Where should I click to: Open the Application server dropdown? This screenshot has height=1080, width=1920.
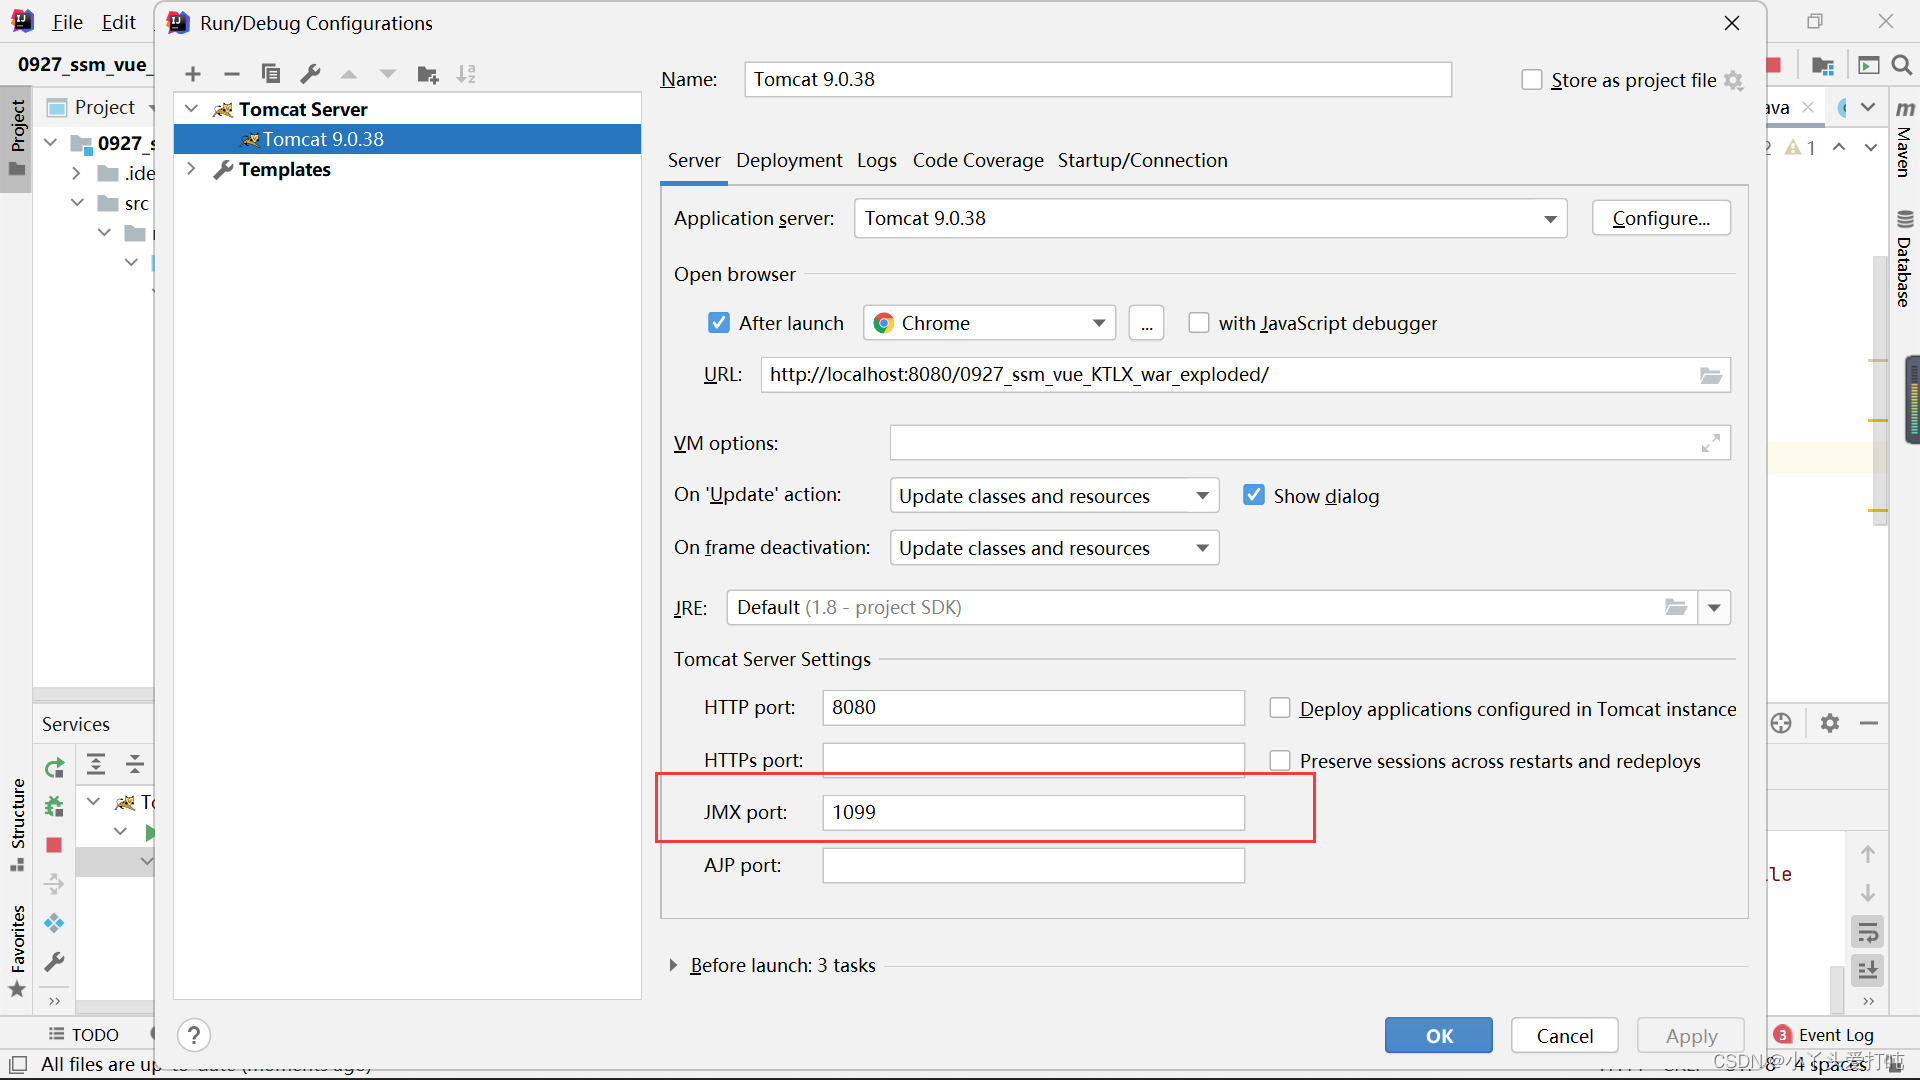[x=1549, y=218]
